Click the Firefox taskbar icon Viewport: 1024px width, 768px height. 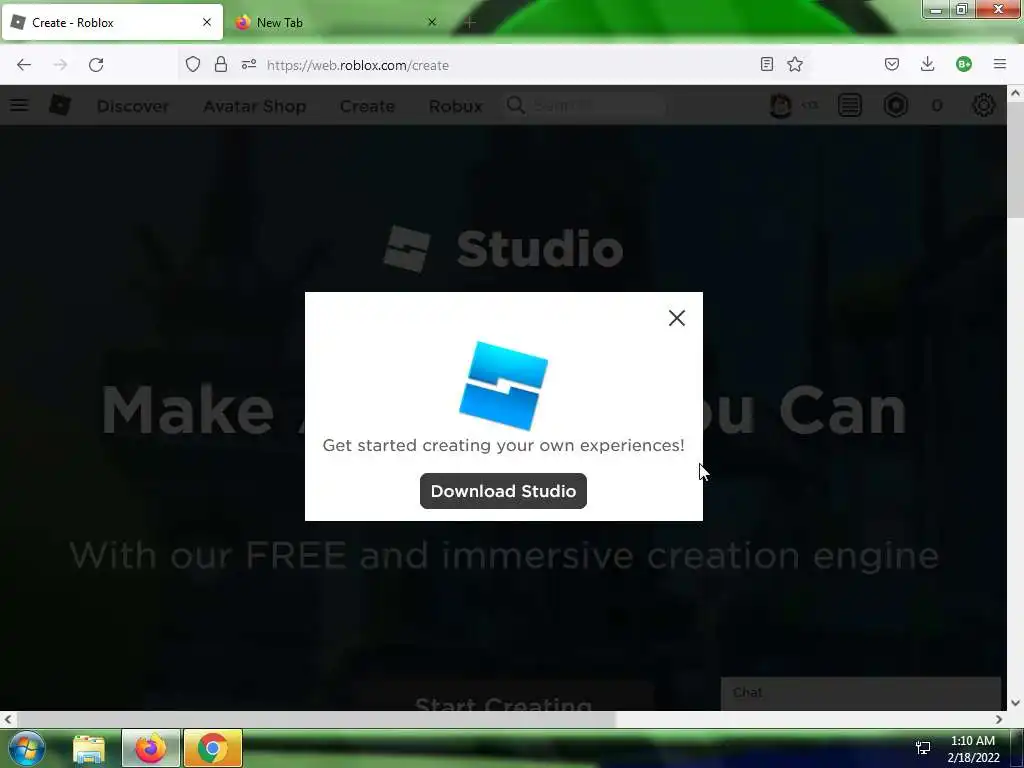point(150,748)
